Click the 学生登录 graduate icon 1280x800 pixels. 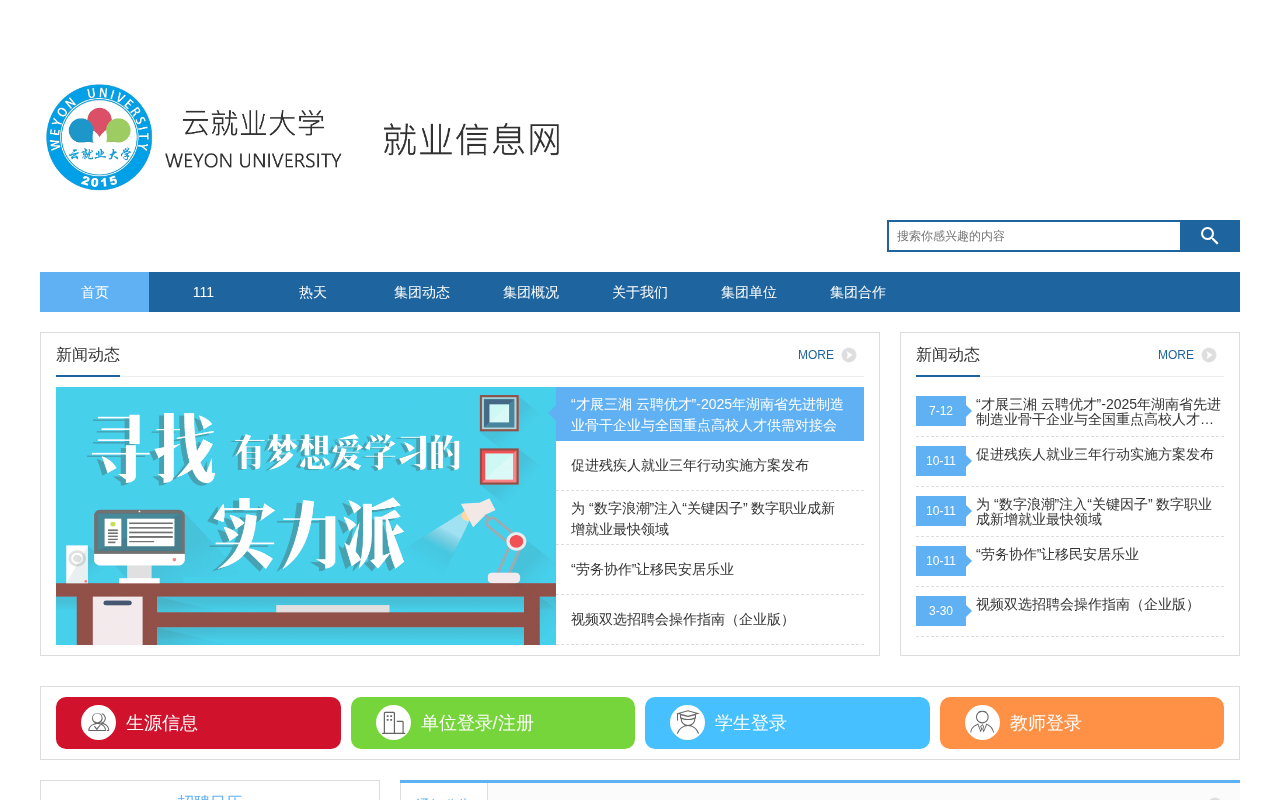click(687, 723)
